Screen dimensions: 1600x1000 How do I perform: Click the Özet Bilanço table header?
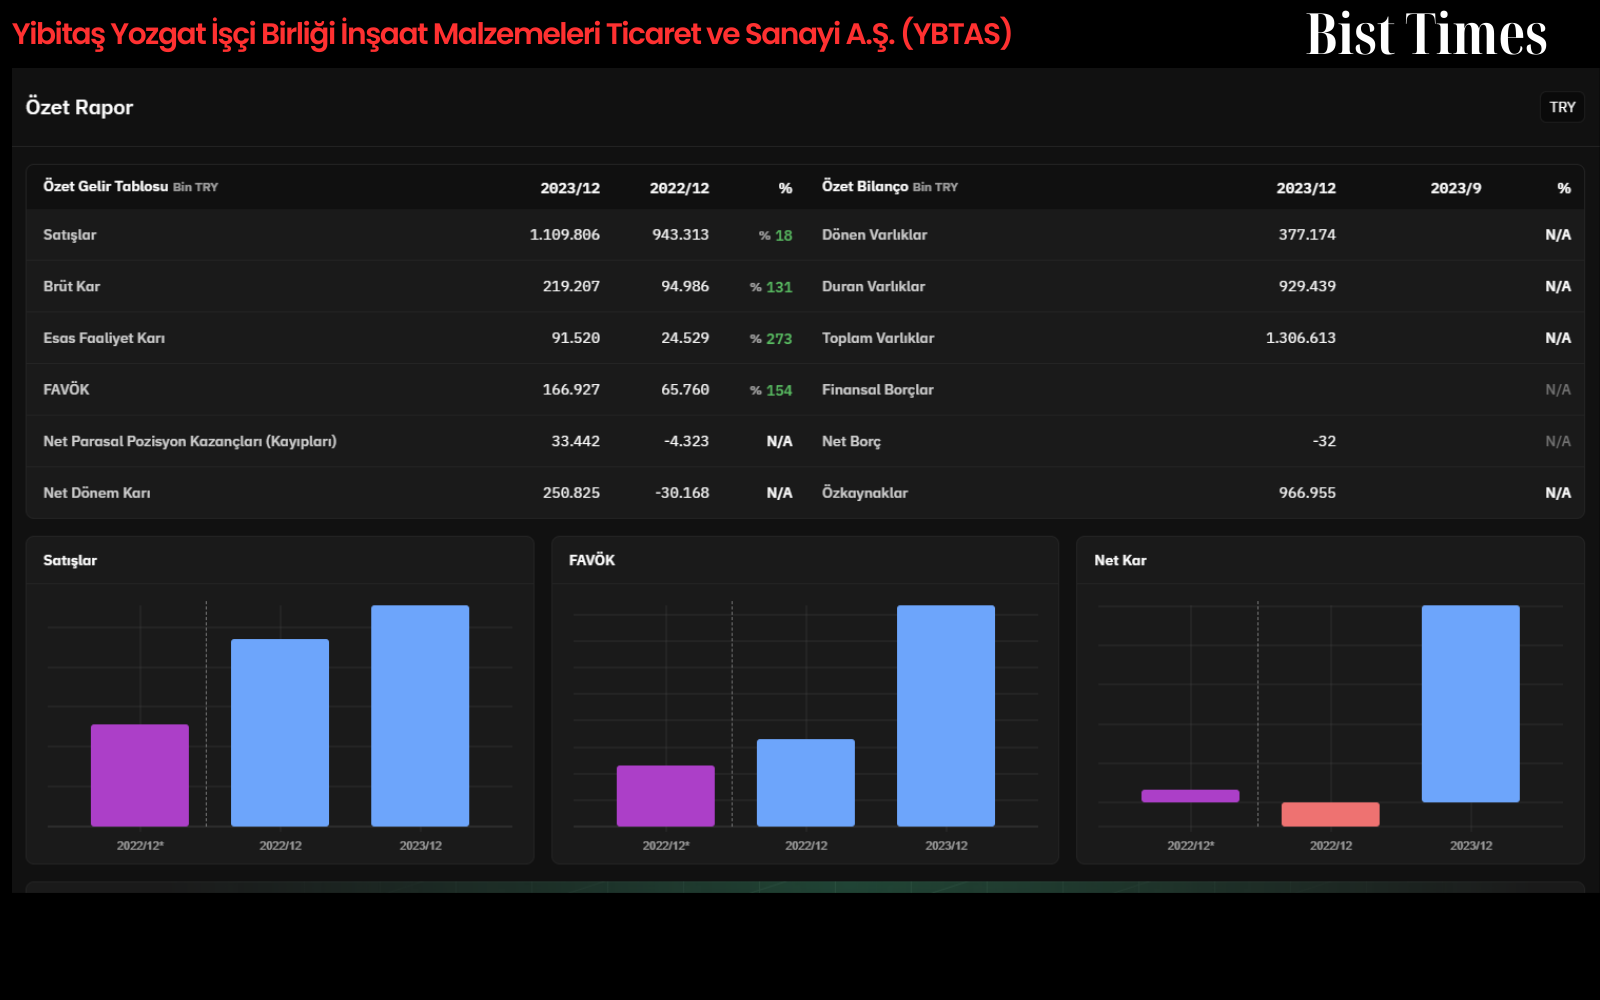889,187
